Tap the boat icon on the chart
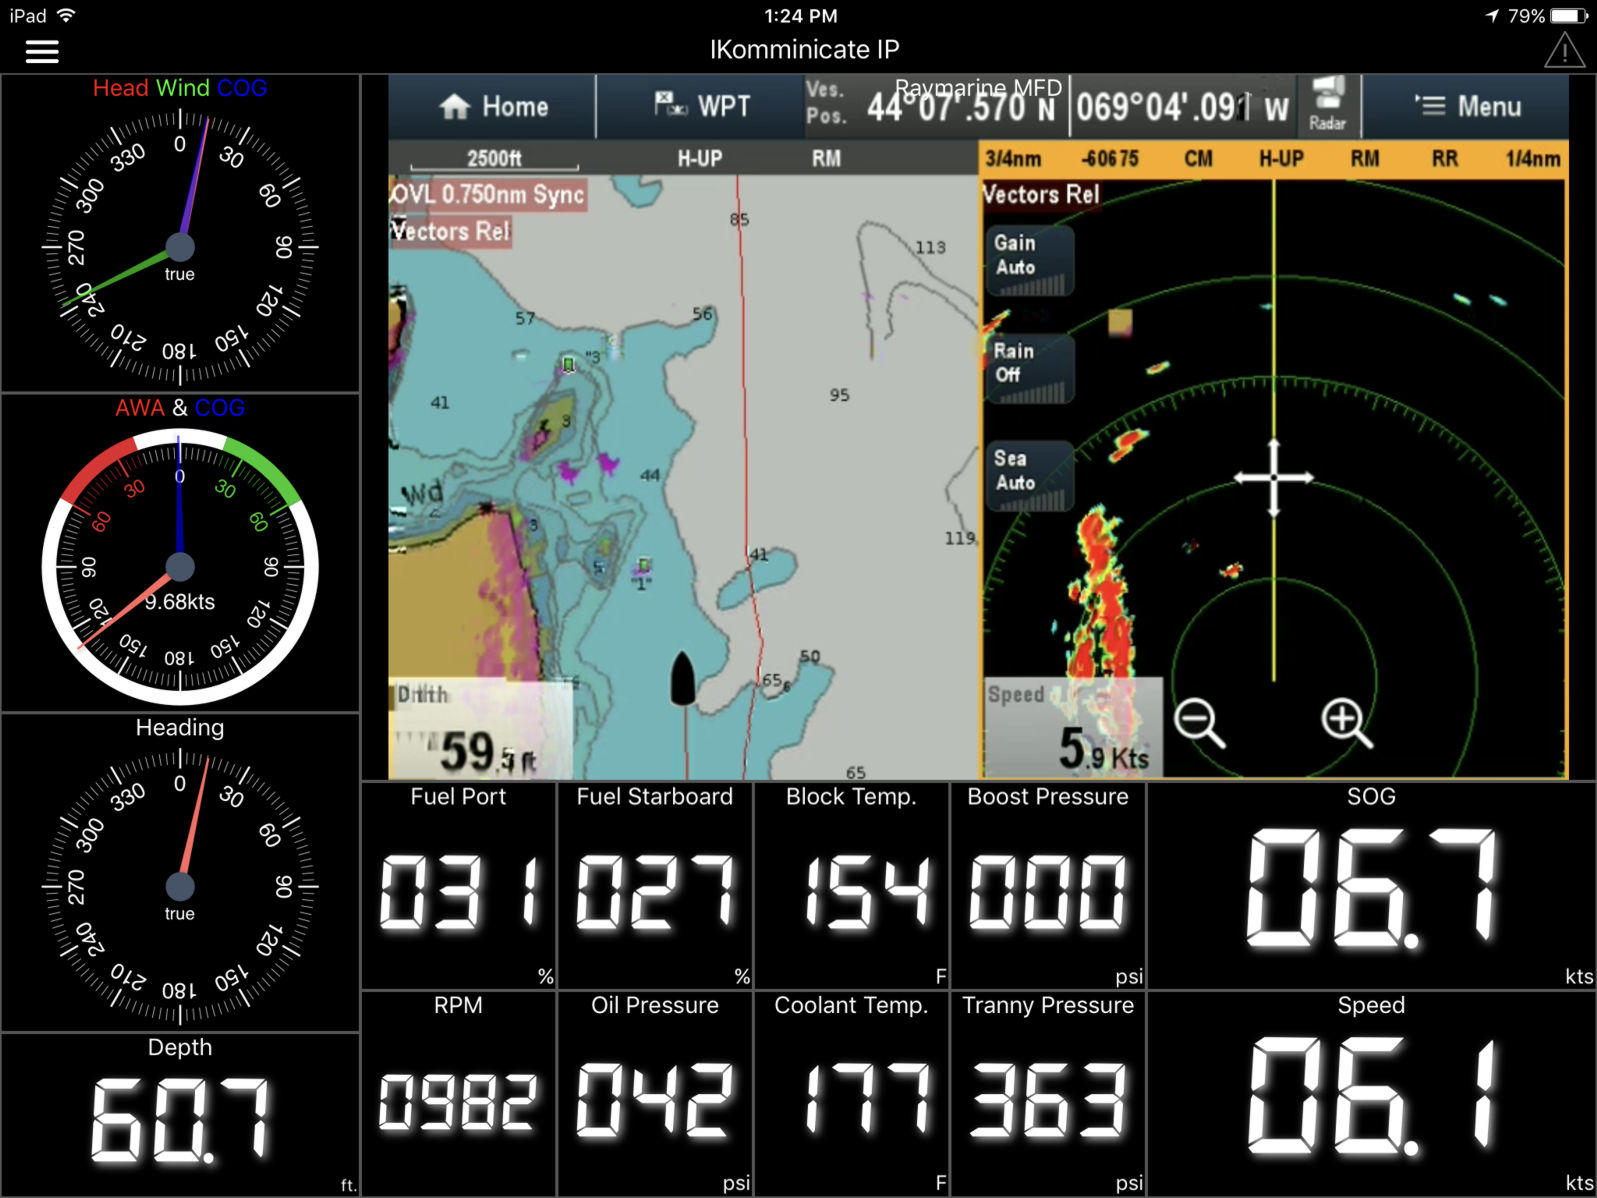Viewport: 1597px width, 1198px height. (x=684, y=678)
